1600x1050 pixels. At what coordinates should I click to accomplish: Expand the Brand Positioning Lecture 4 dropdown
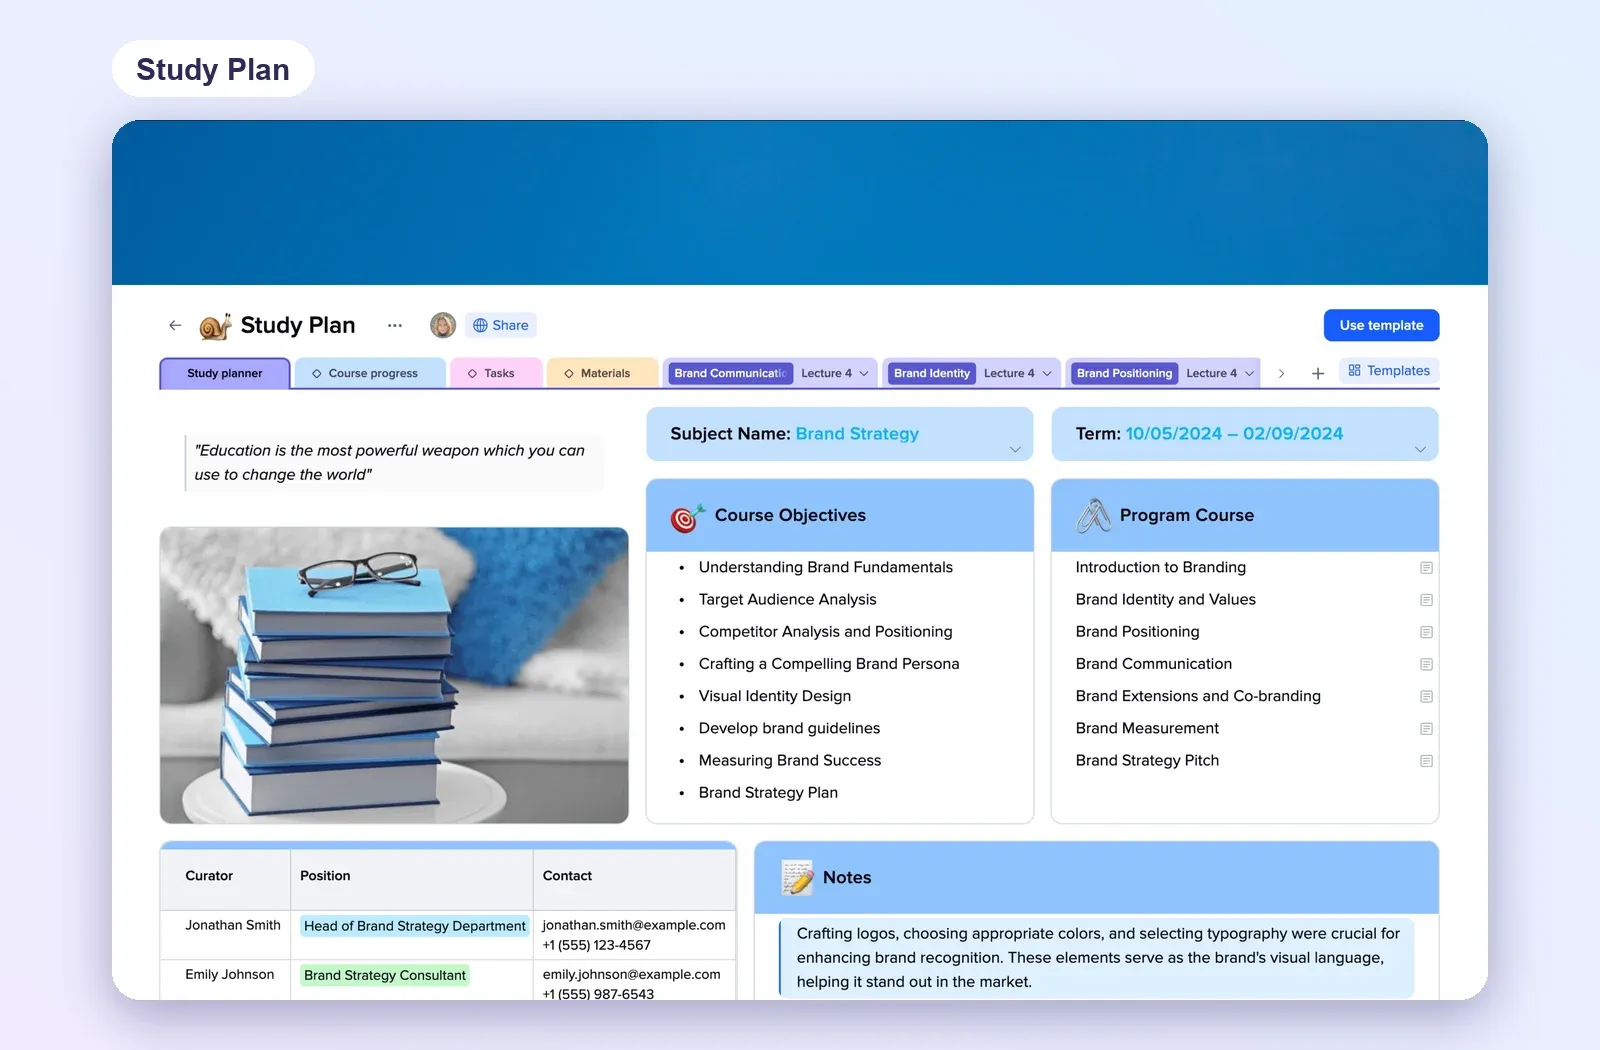(1249, 373)
